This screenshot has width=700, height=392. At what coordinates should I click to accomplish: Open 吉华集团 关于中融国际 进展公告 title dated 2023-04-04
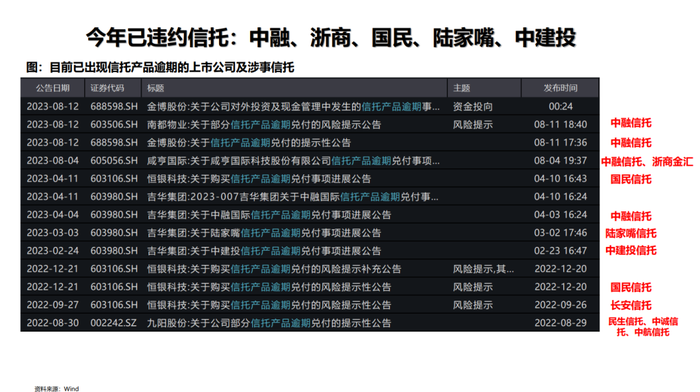269,215
